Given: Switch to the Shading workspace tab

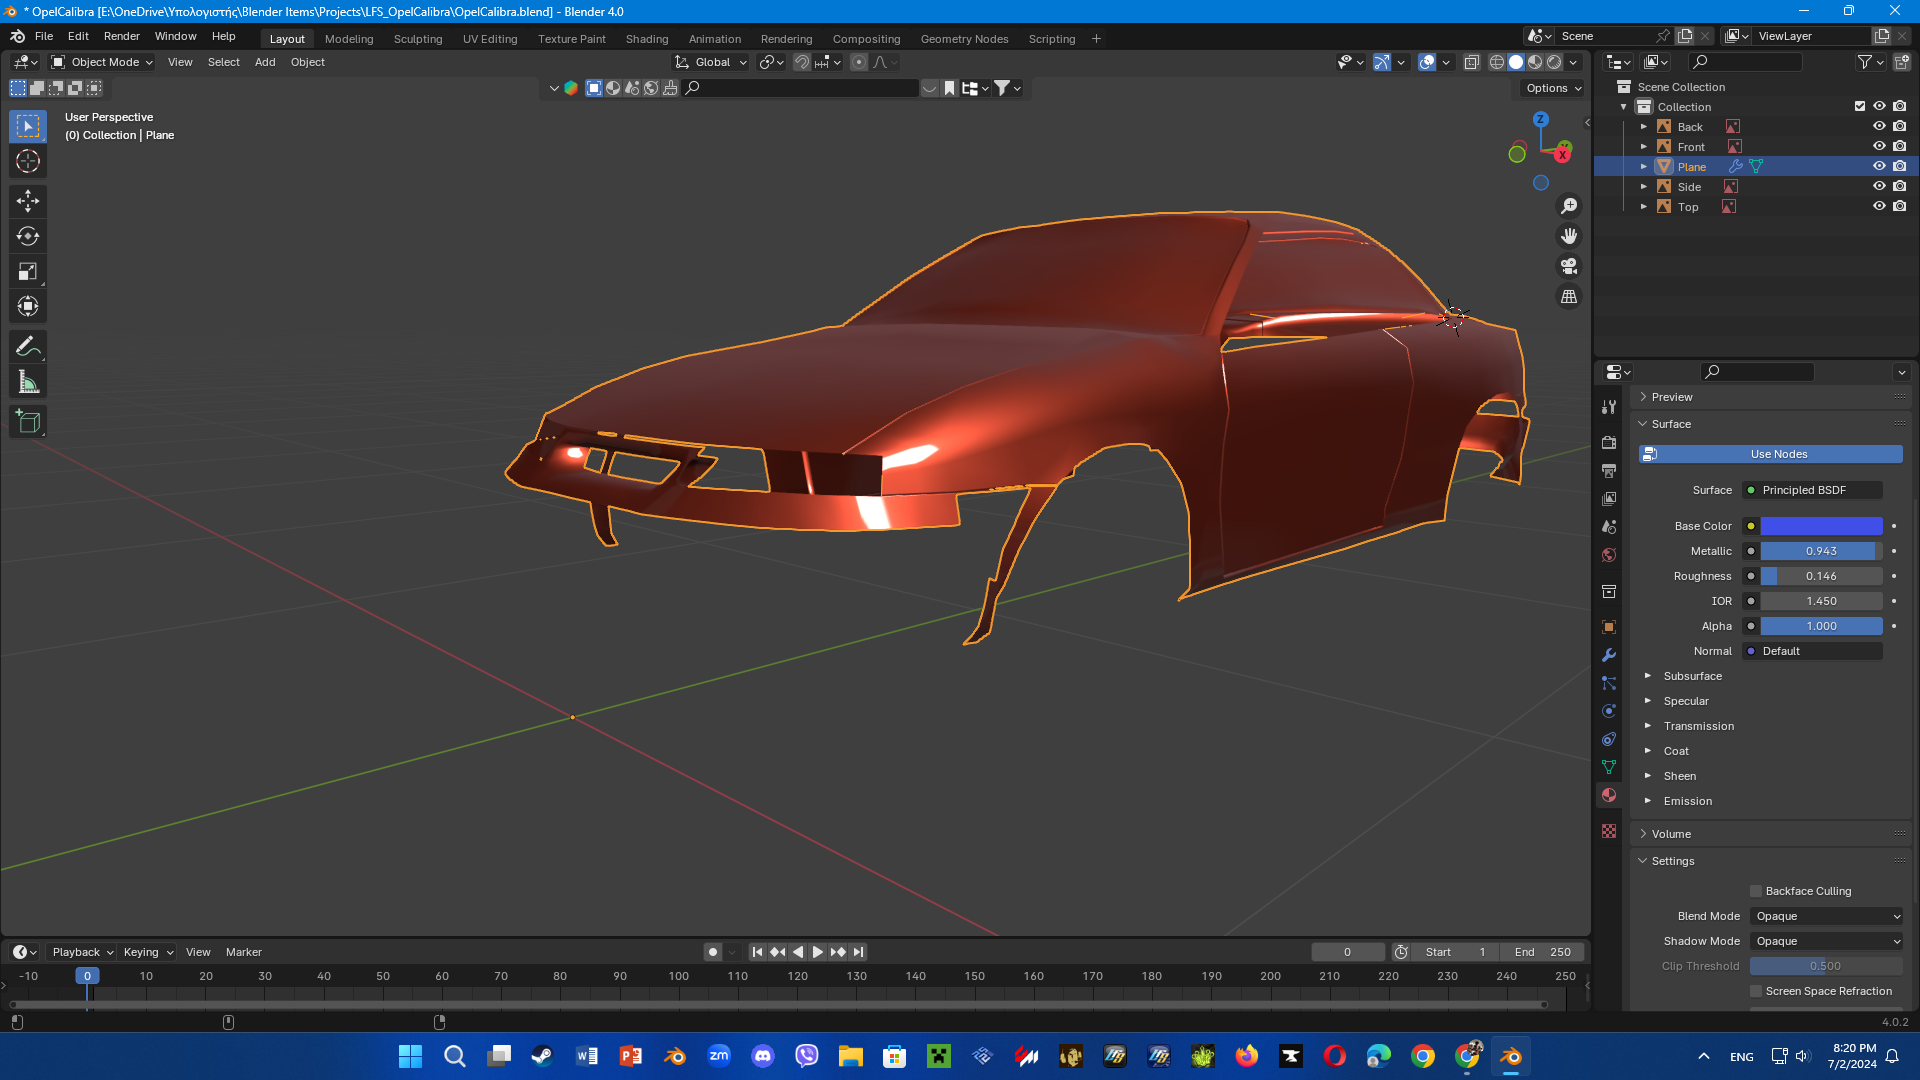Looking at the screenshot, I should 646,39.
